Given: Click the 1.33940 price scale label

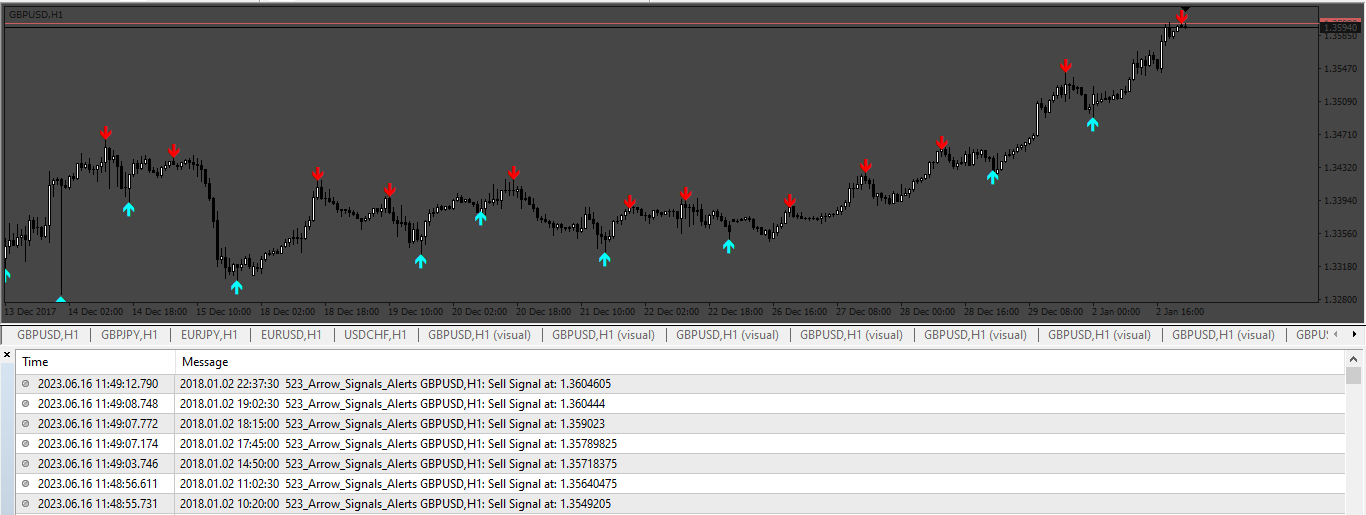Looking at the screenshot, I should pyautogui.click(x=1339, y=201).
